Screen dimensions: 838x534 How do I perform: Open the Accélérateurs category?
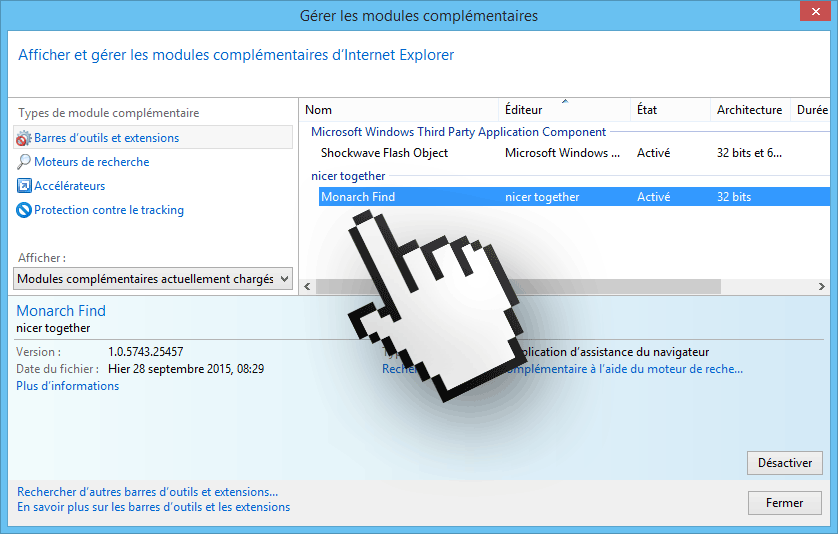69,185
